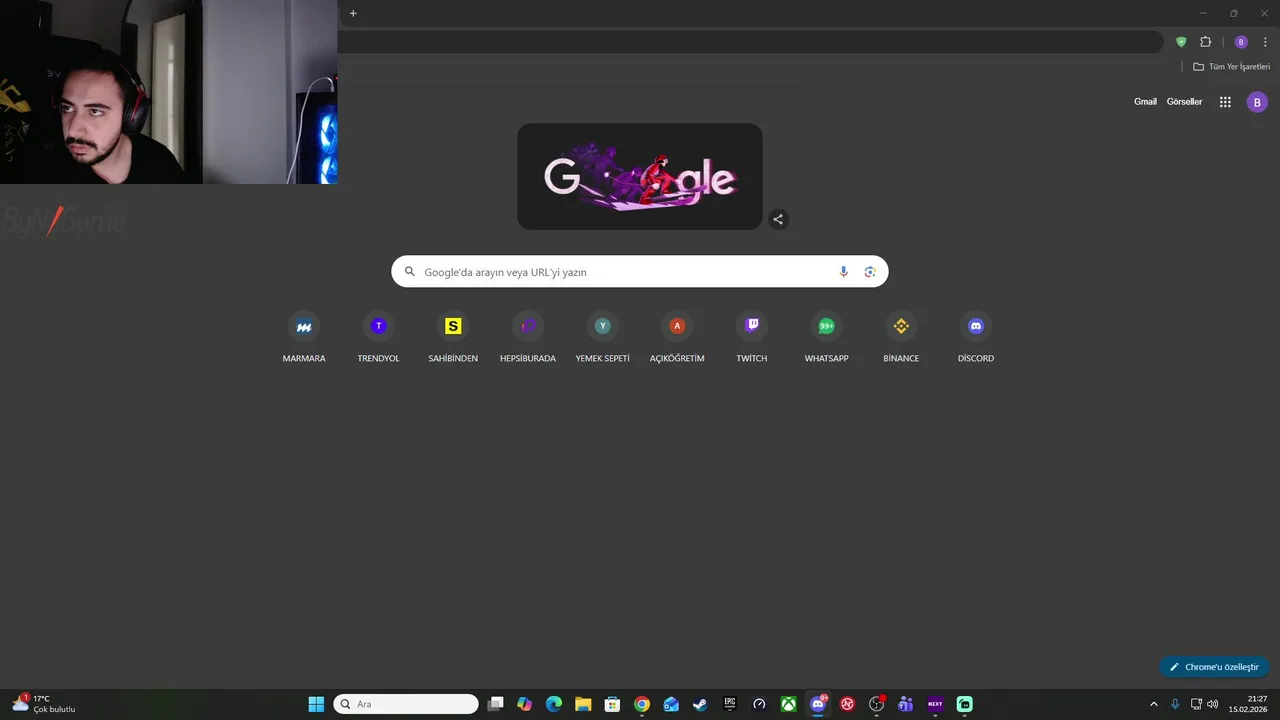Open the Chrome profile button in toolbar
The image size is (1280, 720).
point(1241,42)
